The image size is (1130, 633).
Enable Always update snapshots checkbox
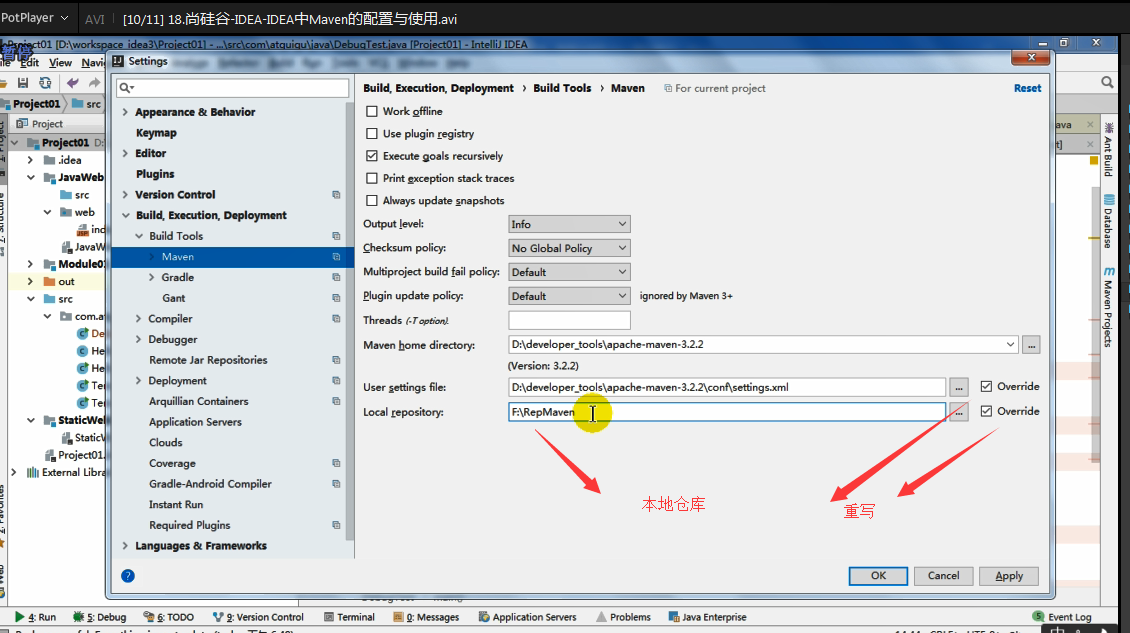click(x=372, y=200)
